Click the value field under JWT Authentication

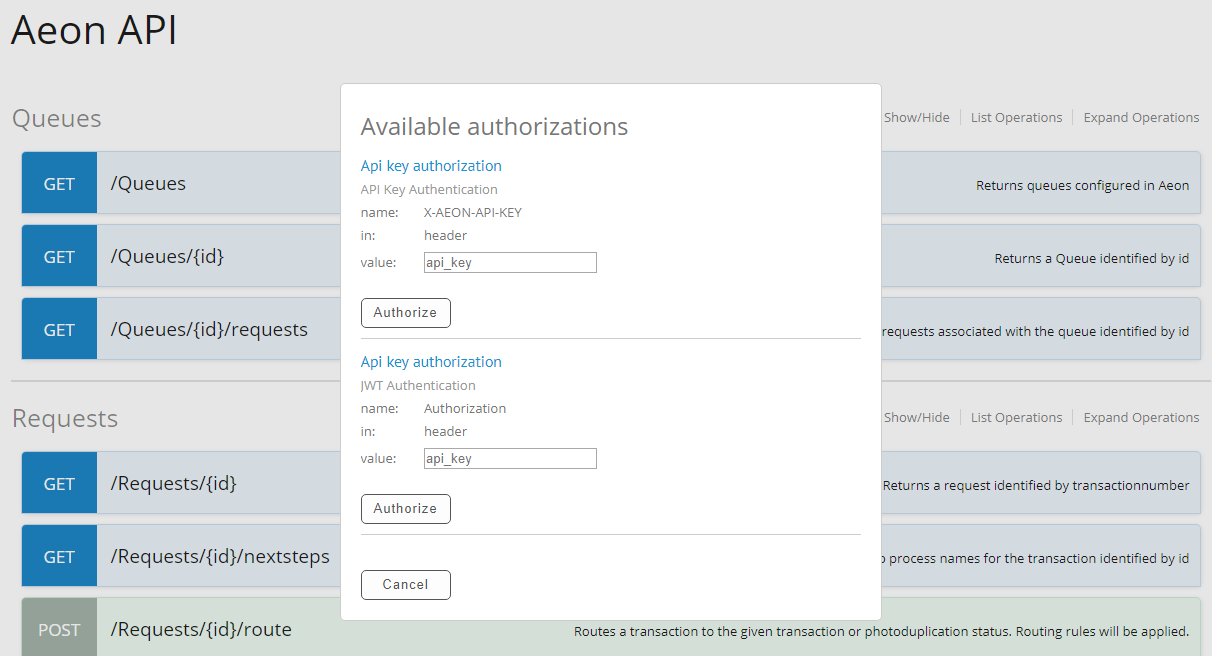coord(509,458)
